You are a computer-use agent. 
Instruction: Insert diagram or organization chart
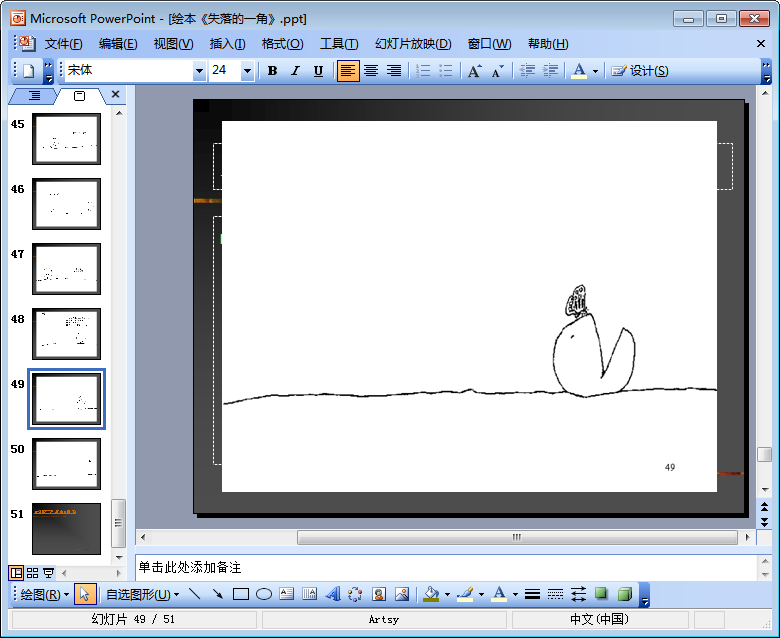[x=355, y=594]
